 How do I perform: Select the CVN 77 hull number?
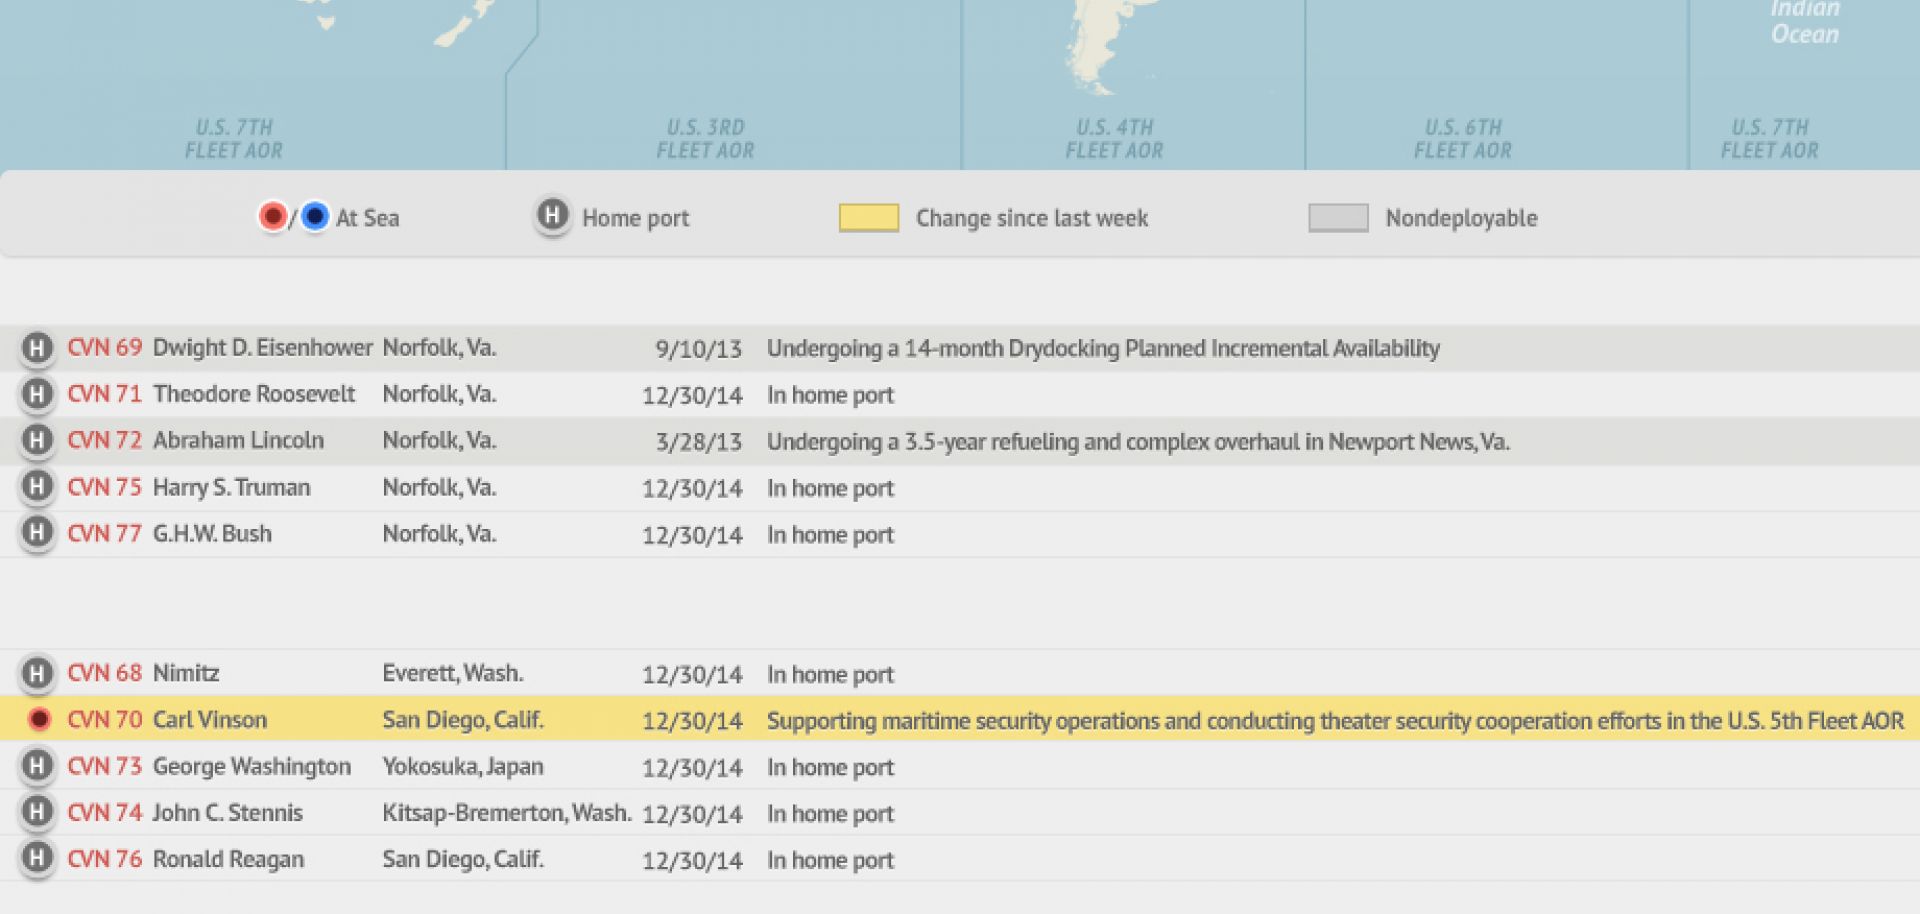(x=104, y=533)
